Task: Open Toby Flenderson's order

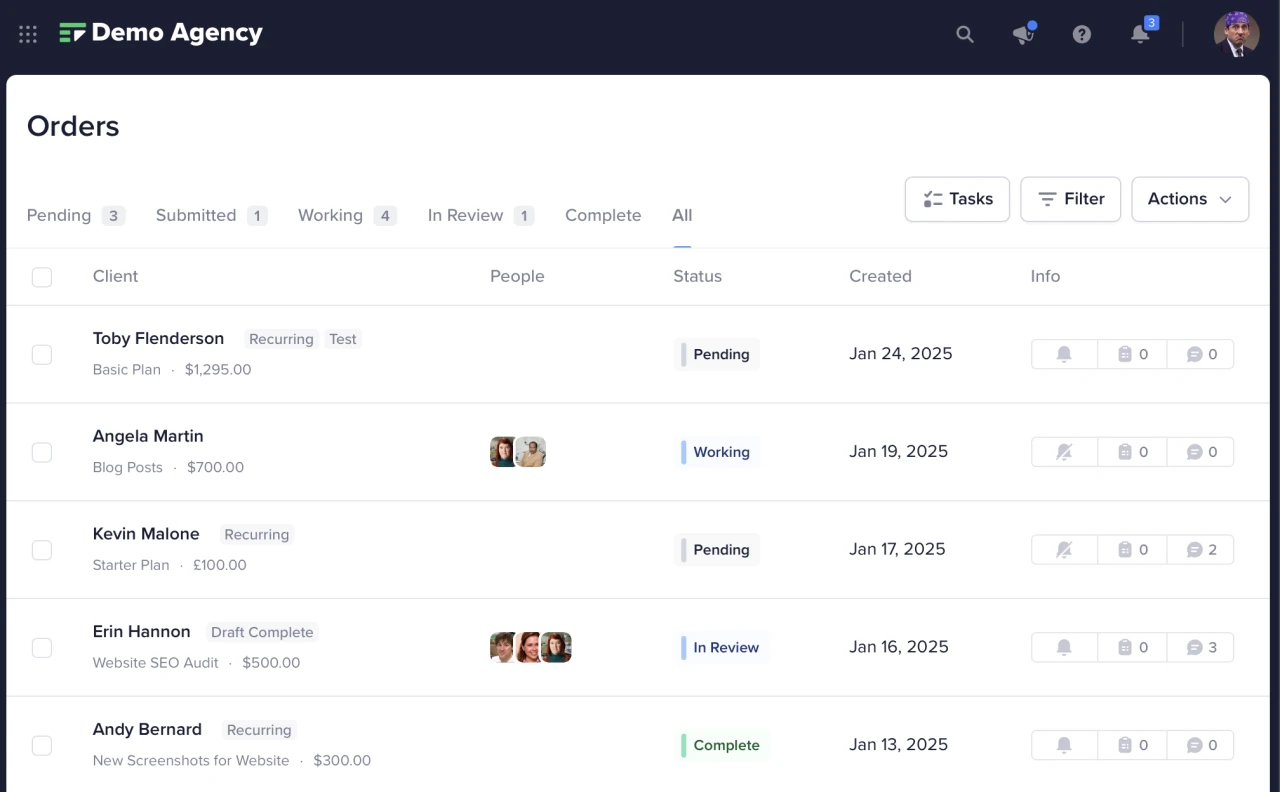Action: click(158, 338)
